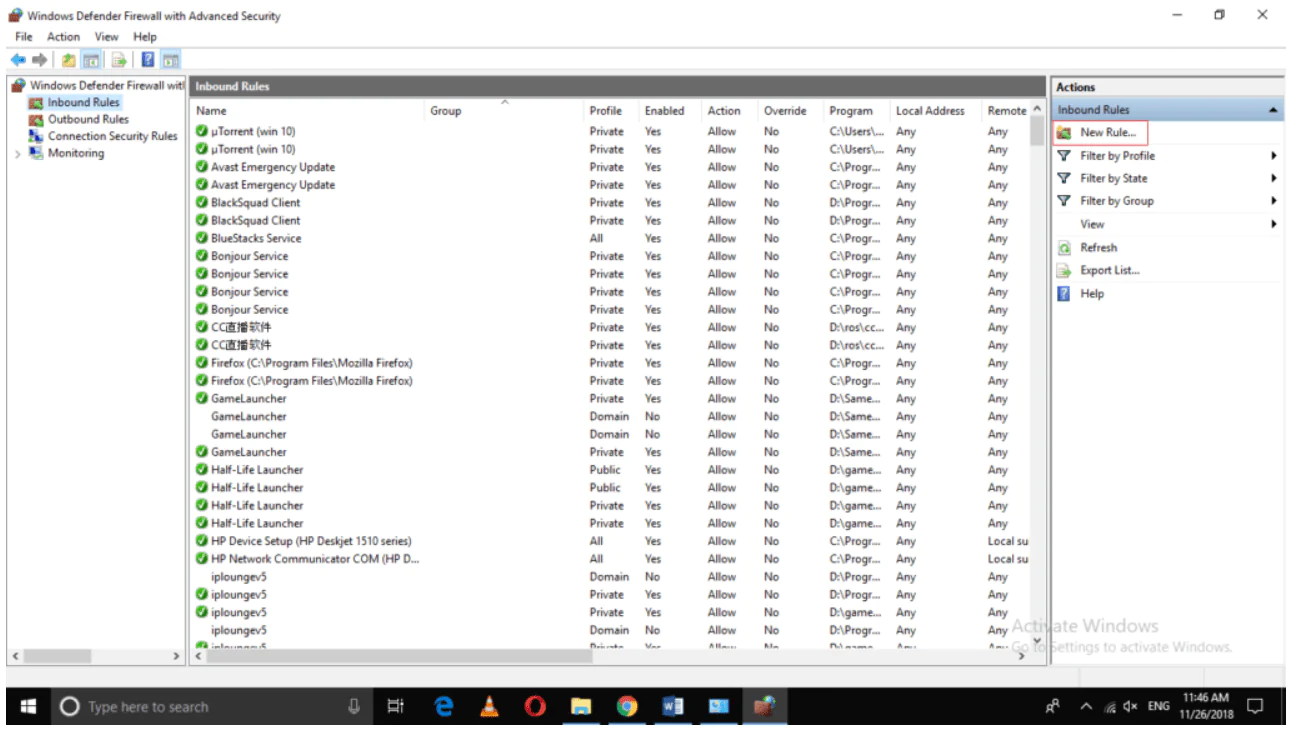Viewport: 1299px width, 734px height.
Task: Click green check icon of HP Device Setup rule
Action: (202, 541)
